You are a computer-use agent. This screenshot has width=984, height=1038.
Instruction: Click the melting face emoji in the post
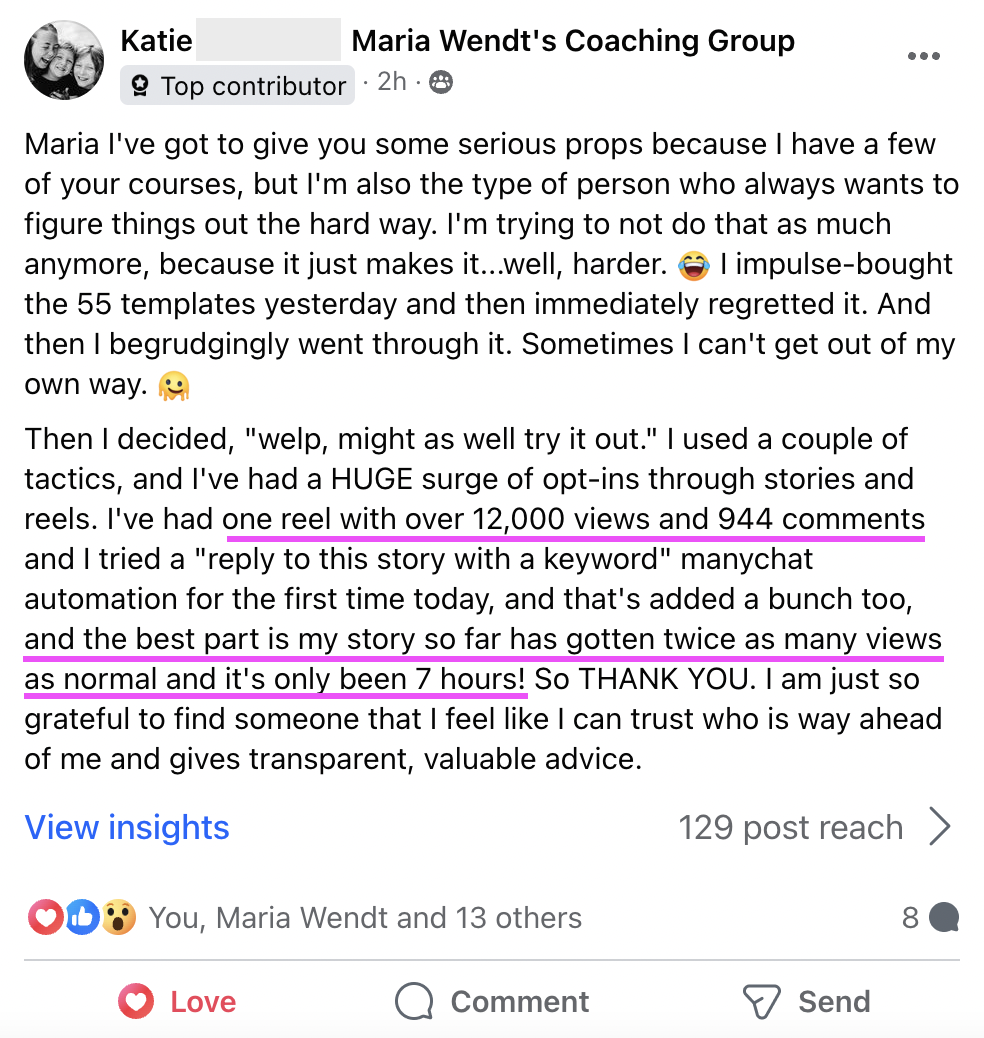coord(174,385)
